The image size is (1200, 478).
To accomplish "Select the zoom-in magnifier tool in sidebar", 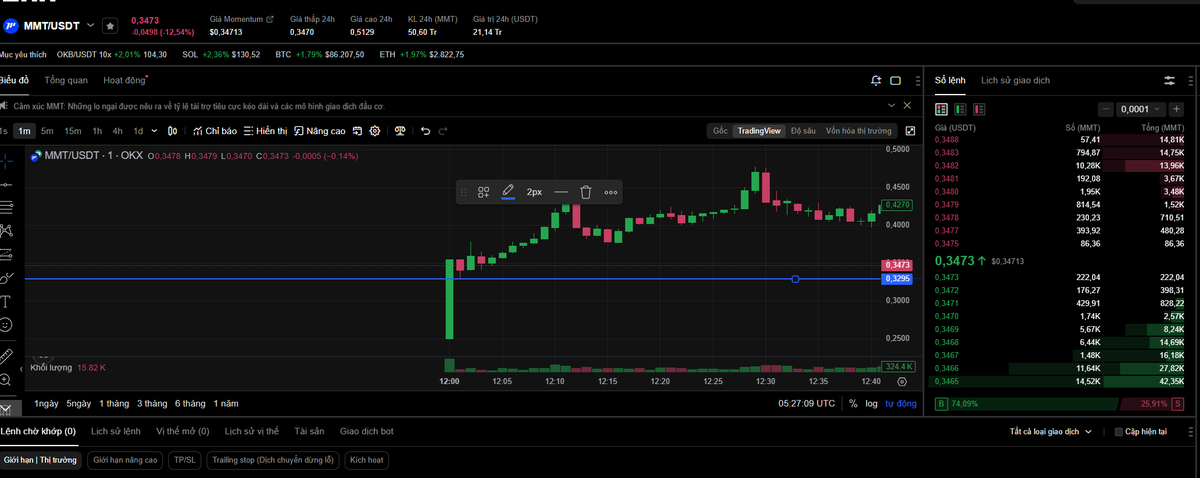I will point(6,380).
